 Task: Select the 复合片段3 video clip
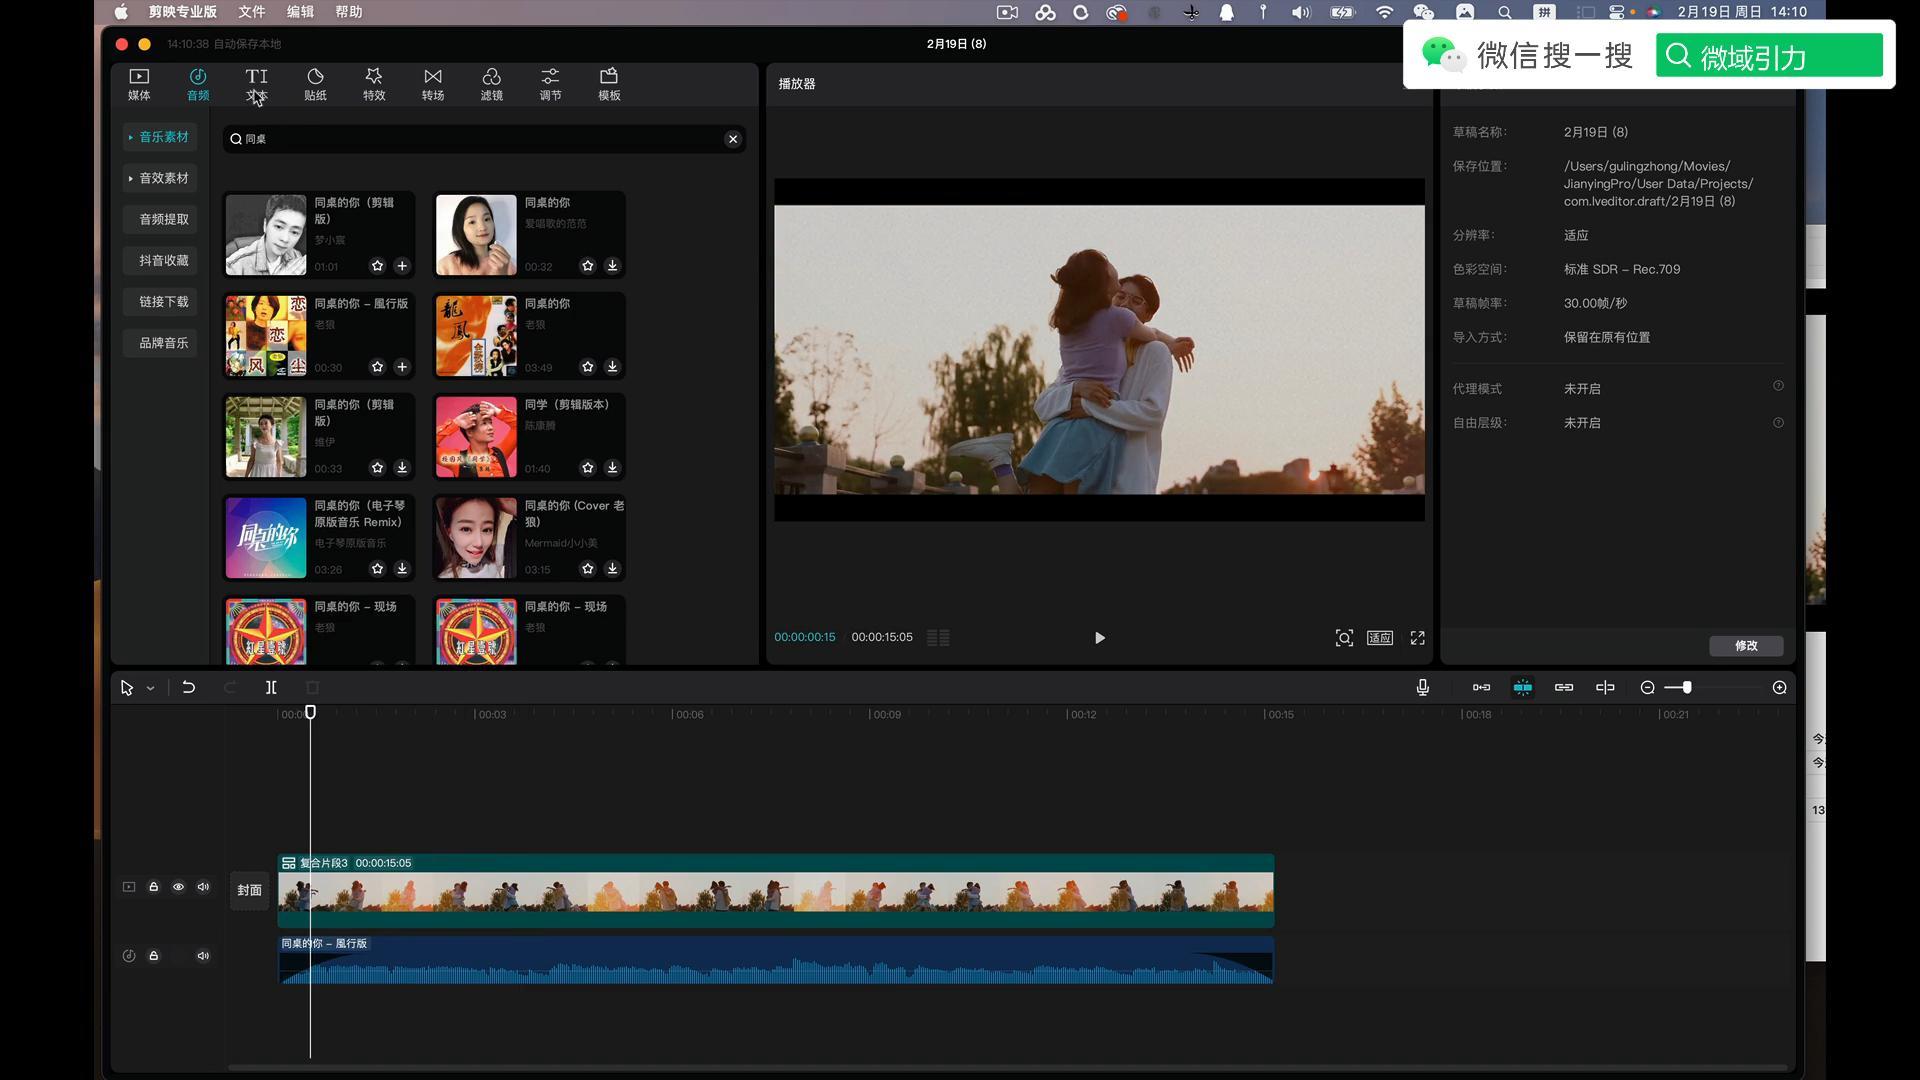pyautogui.click(x=776, y=890)
